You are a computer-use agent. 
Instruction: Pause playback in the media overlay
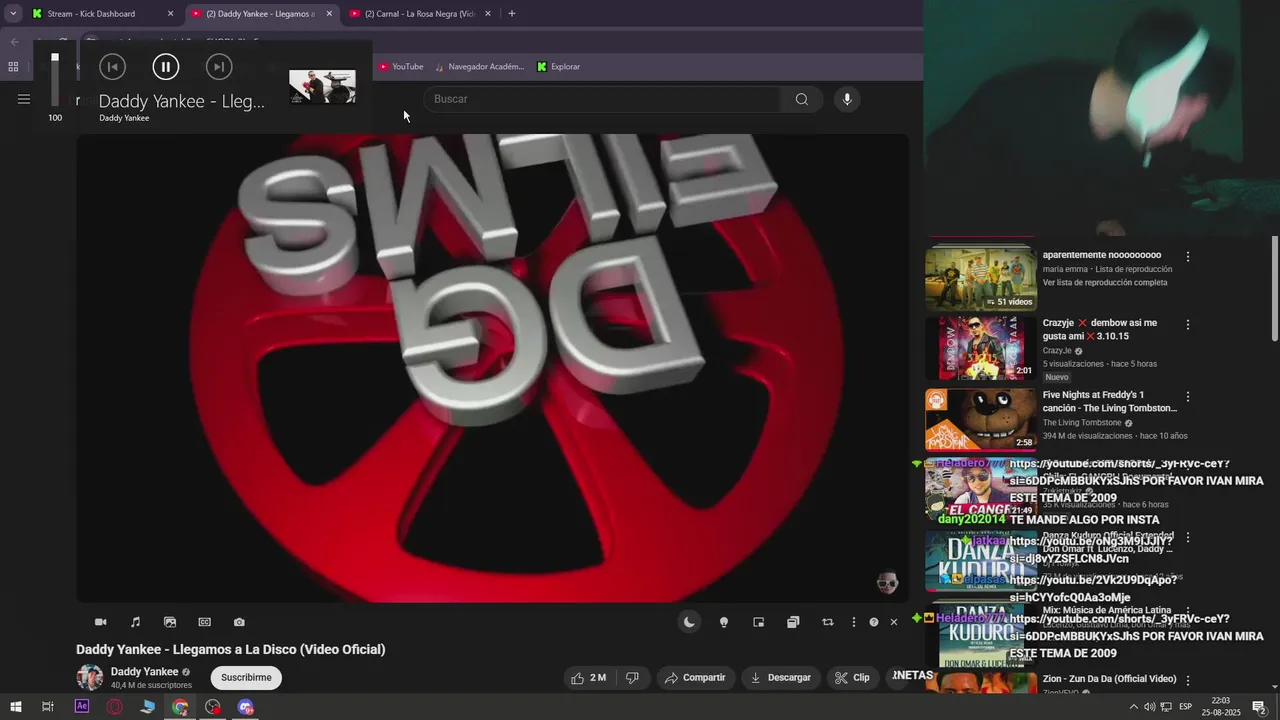pyautogui.click(x=166, y=67)
